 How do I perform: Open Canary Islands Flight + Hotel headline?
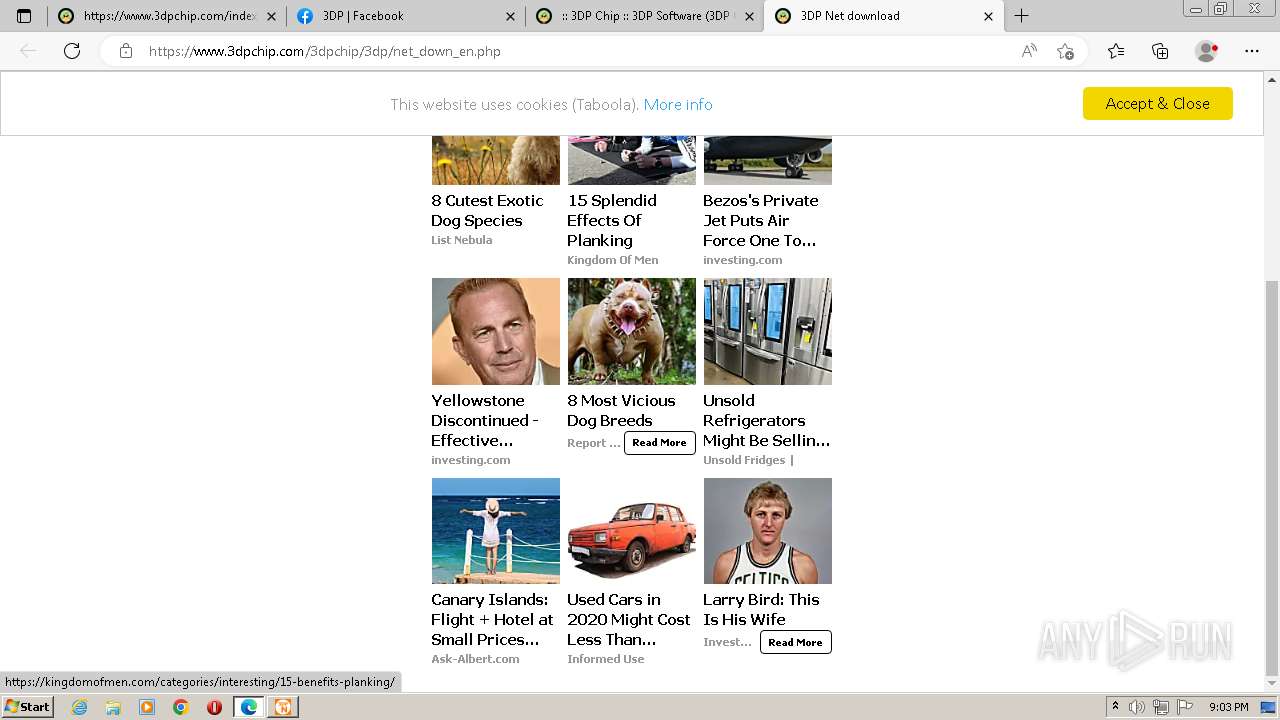[492, 619]
